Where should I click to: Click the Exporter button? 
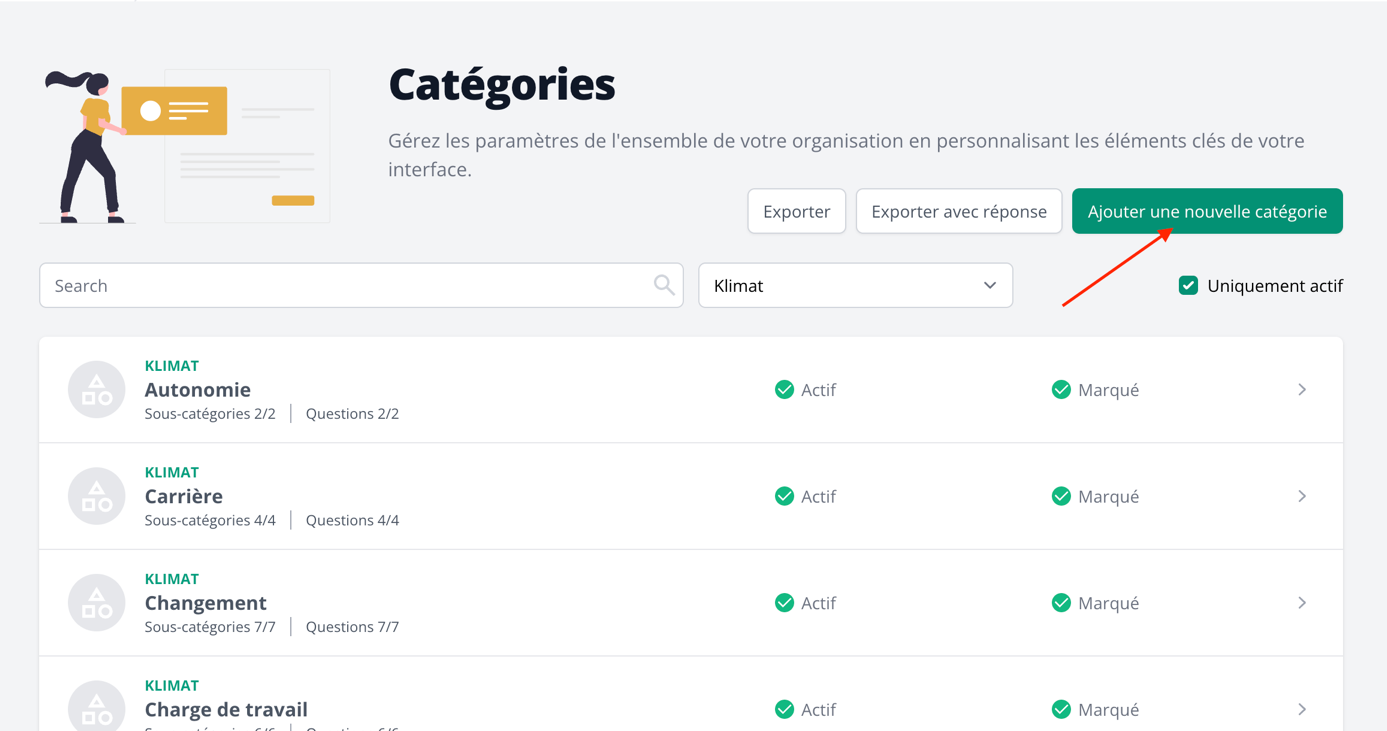coord(796,211)
